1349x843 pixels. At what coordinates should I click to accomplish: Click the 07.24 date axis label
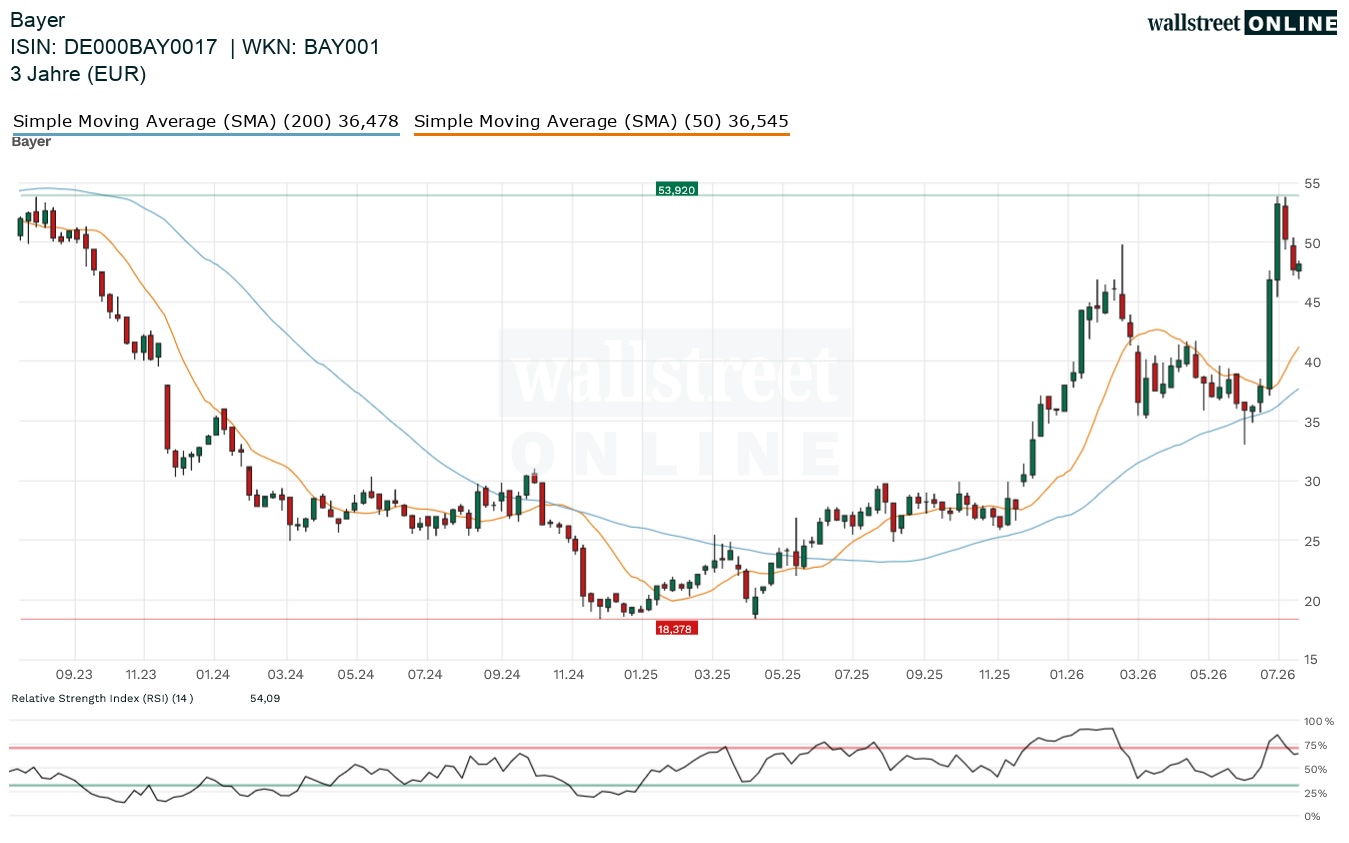(425, 675)
